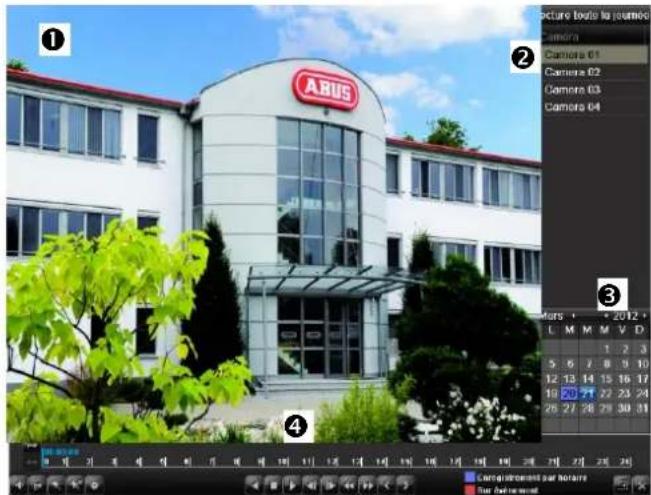Click the blue 'Enregistrement par horaire' legend swatch
651x495 pixels.
tap(469, 478)
